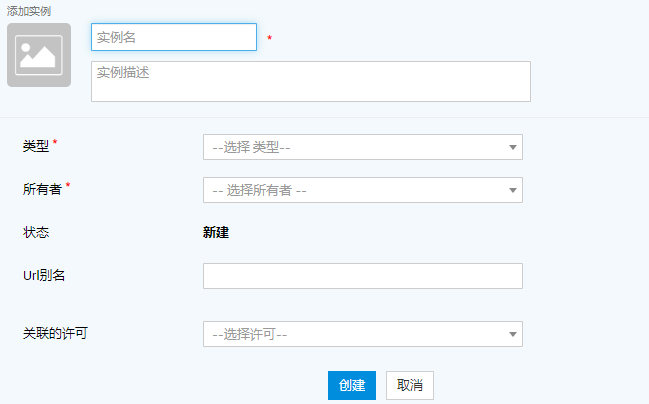The height and width of the screenshot is (404, 649).
Task: Click the 新建 status value
Action: point(216,232)
